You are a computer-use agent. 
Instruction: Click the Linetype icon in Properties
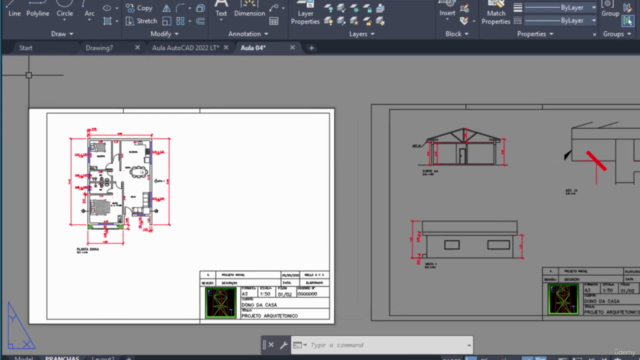(518, 21)
